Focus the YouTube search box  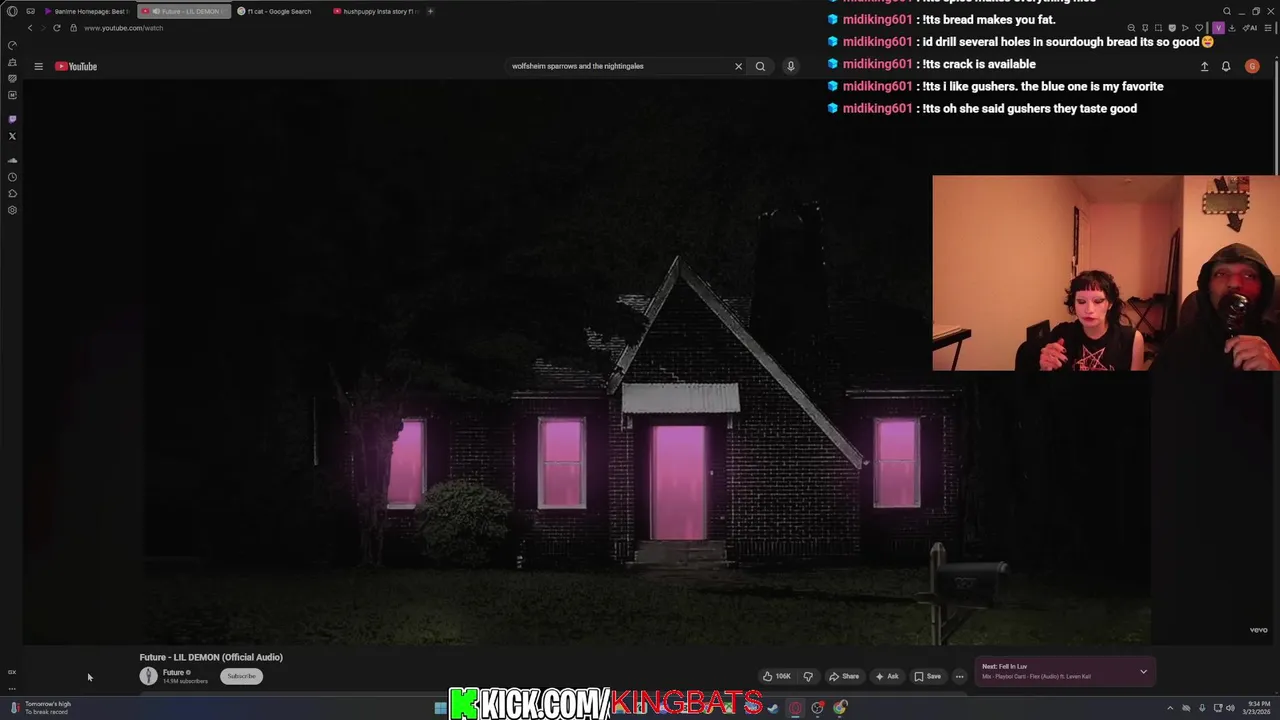618,66
